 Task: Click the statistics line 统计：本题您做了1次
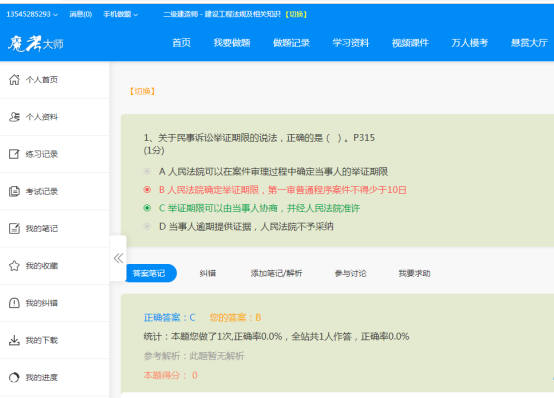coord(276,336)
